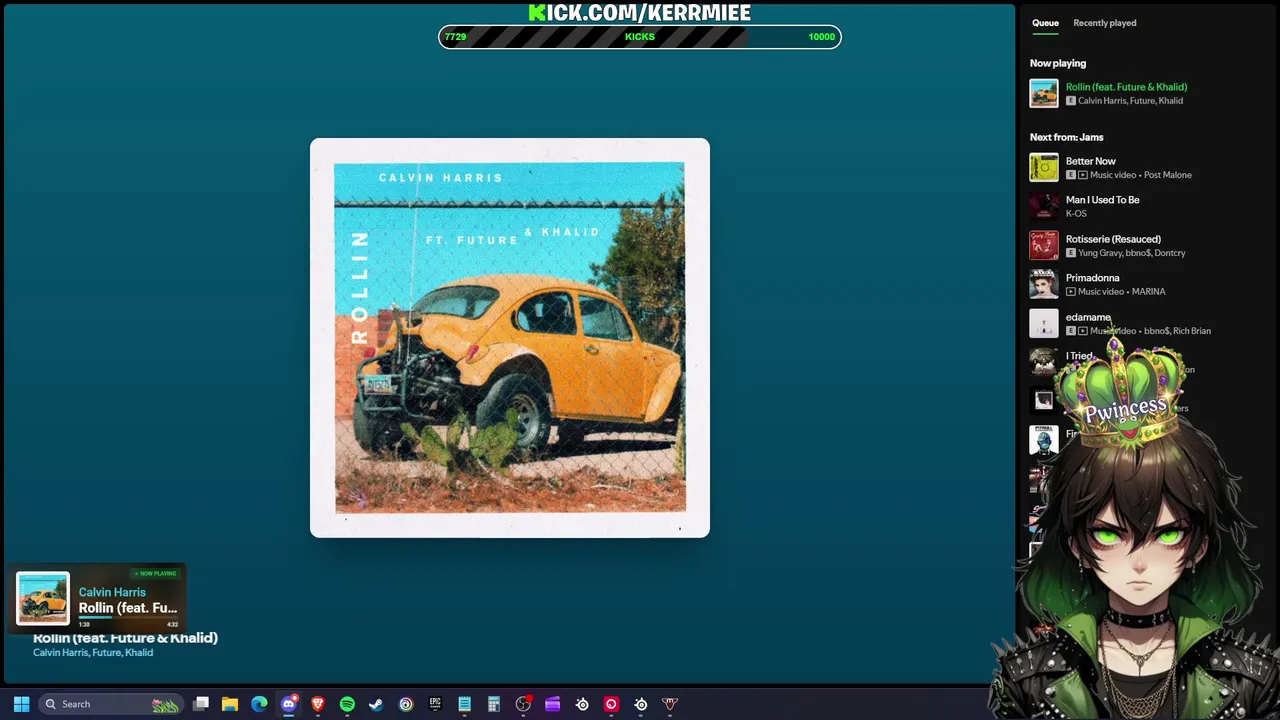Open Epic Games Launcher from the taskbar
The width and height of the screenshot is (1280, 720).
click(x=435, y=704)
